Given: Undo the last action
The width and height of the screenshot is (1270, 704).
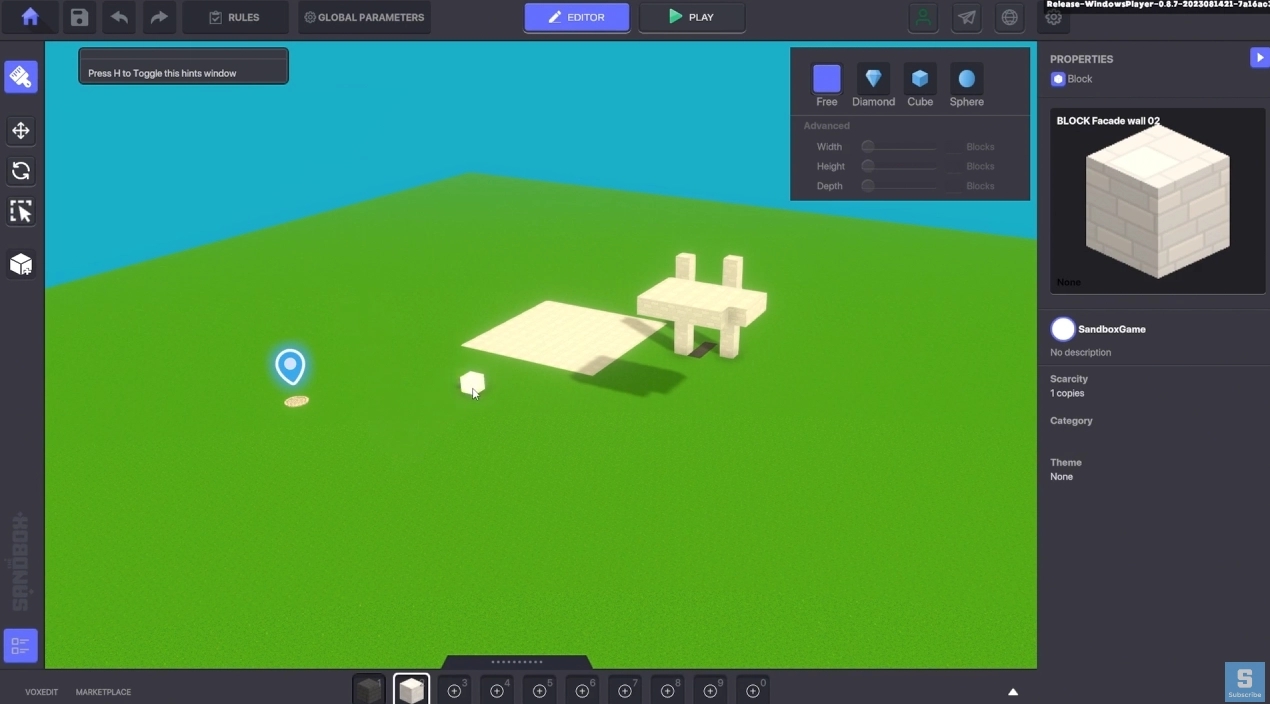Looking at the screenshot, I should click(119, 17).
